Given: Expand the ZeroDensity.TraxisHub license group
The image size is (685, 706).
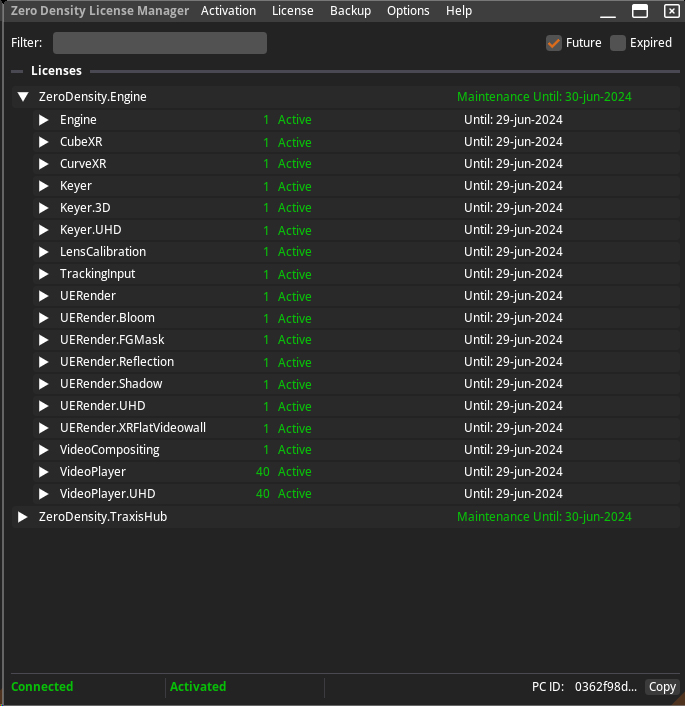Looking at the screenshot, I should [23, 517].
